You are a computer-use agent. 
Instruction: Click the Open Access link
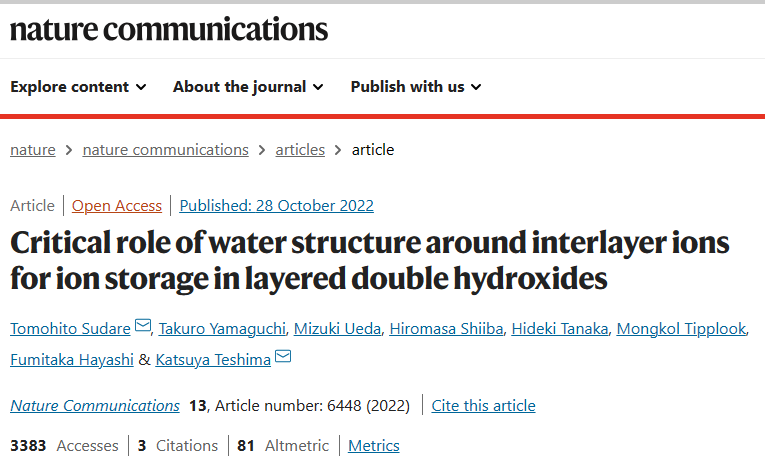(117, 206)
